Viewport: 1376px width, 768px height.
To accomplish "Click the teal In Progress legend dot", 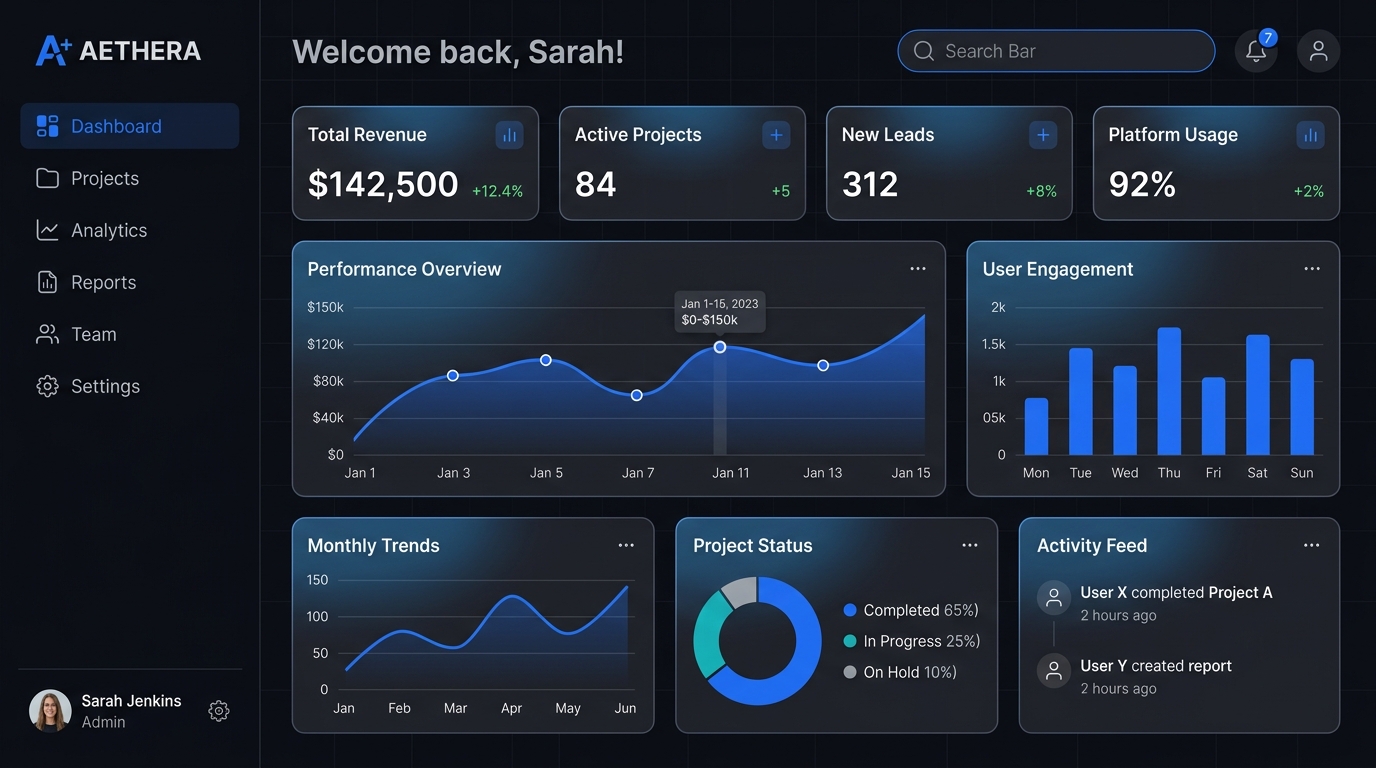I will click(x=850, y=641).
